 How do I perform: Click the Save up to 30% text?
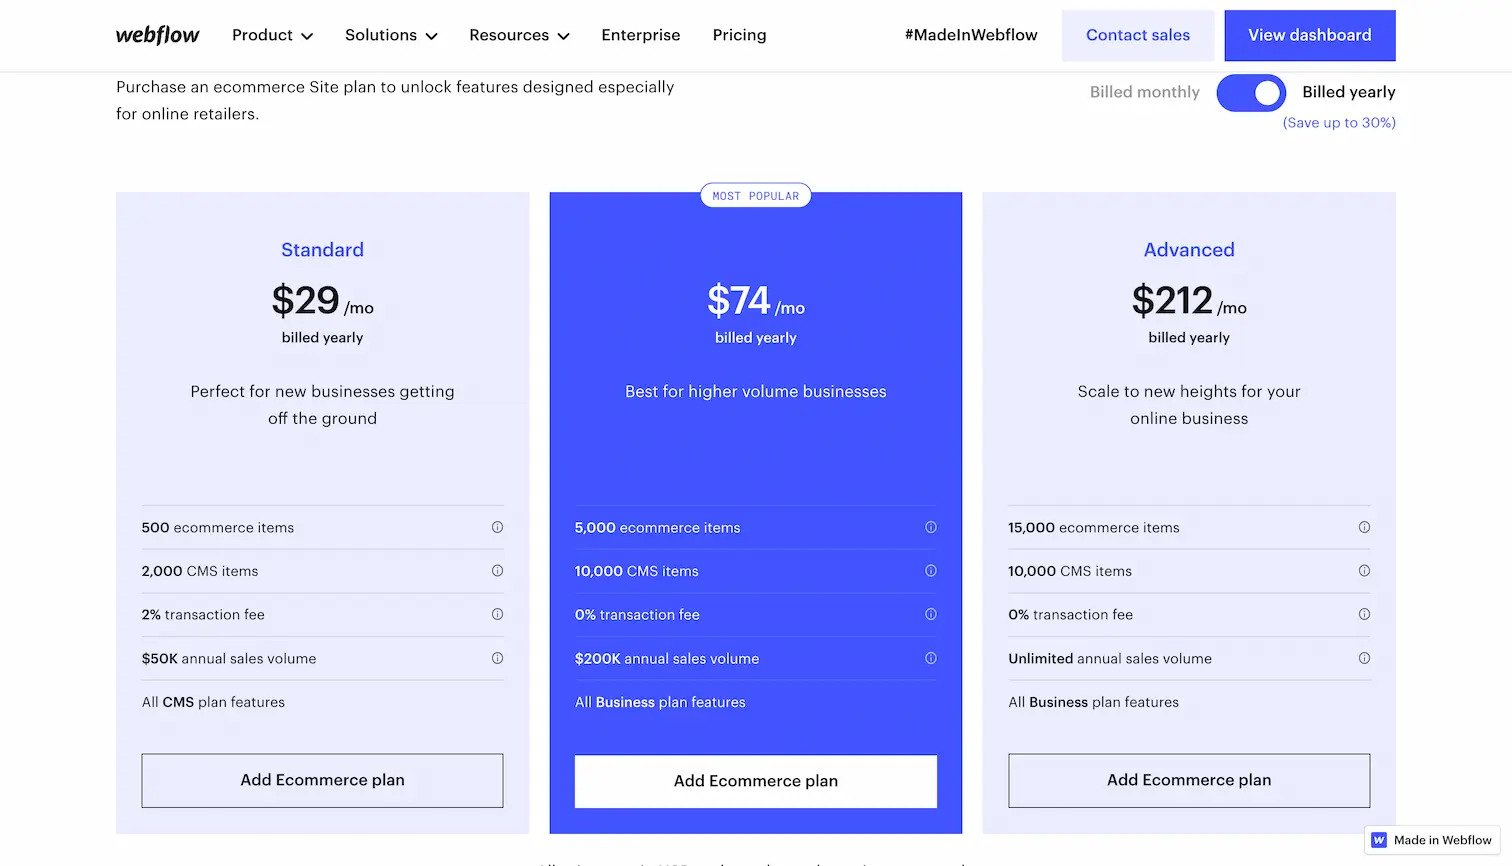1339,122
